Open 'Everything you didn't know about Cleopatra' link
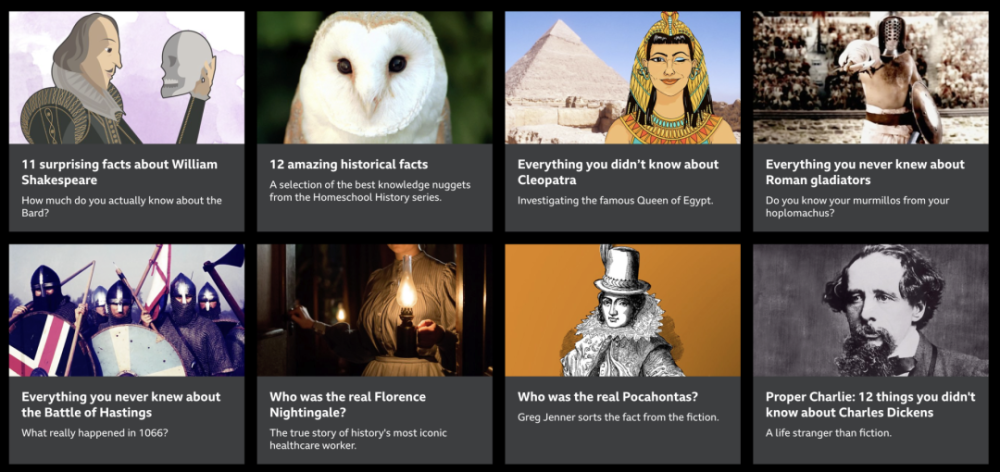Viewport: 1000px width, 472px height. click(618, 172)
